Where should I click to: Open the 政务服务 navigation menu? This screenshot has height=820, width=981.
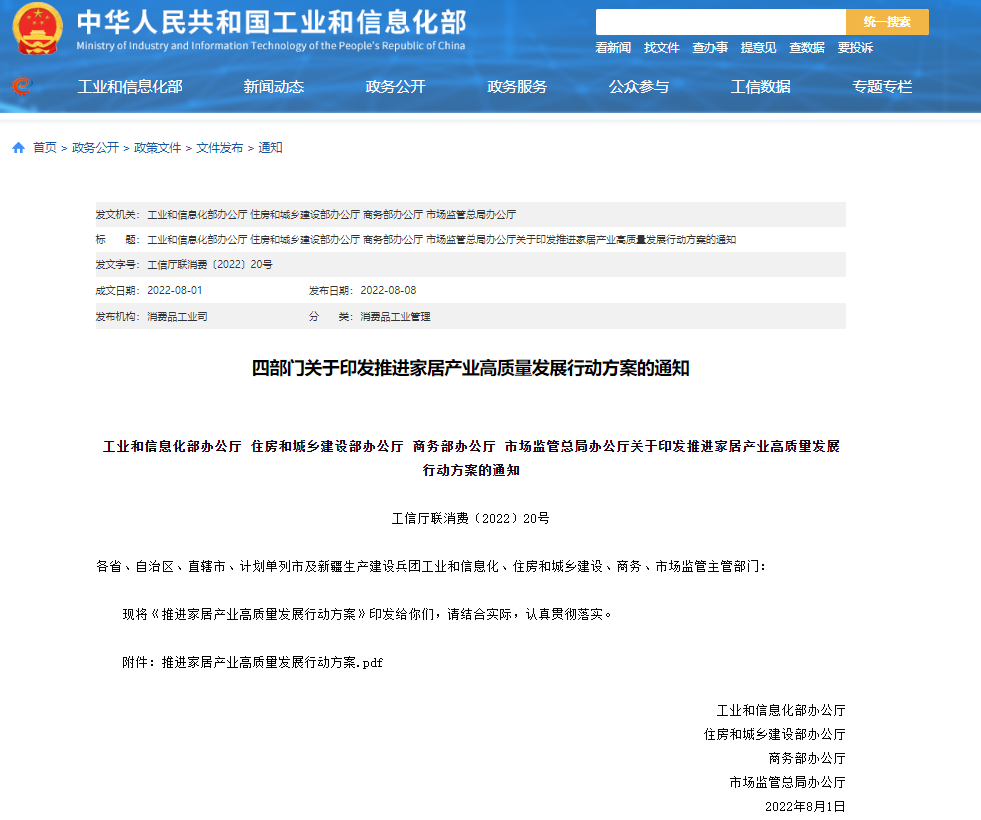click(516, 87)
